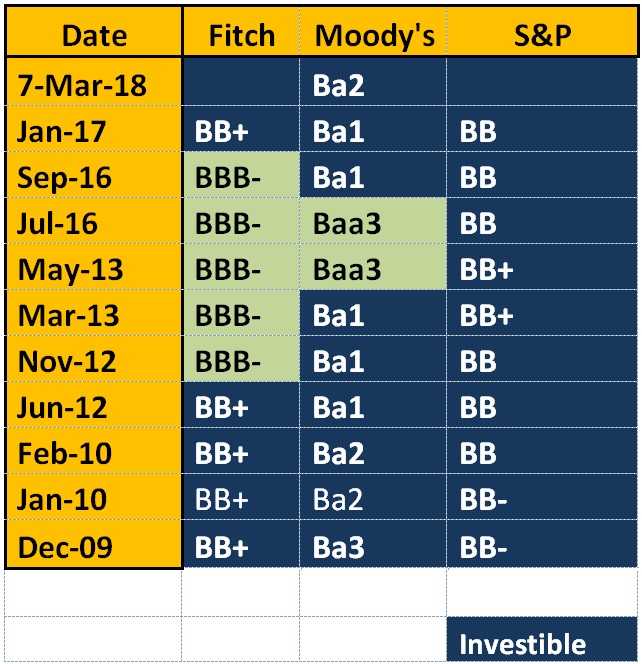The width and height of the screenshot is (642, 664).
Task: Click the S&P column header
Action: tap(542, 31)
